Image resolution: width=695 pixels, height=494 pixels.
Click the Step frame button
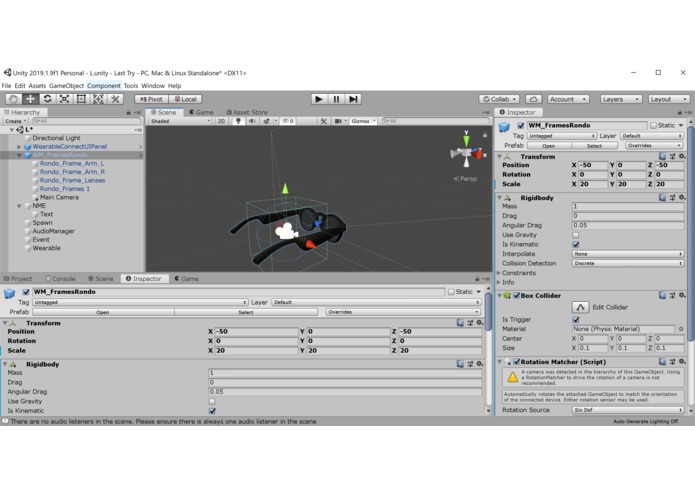coord(353,99)
